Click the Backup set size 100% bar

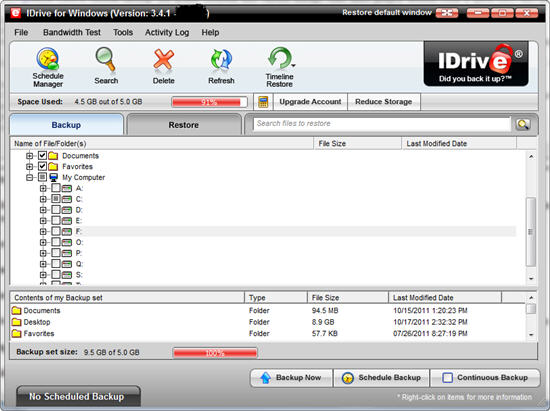(x=215, y=353)
